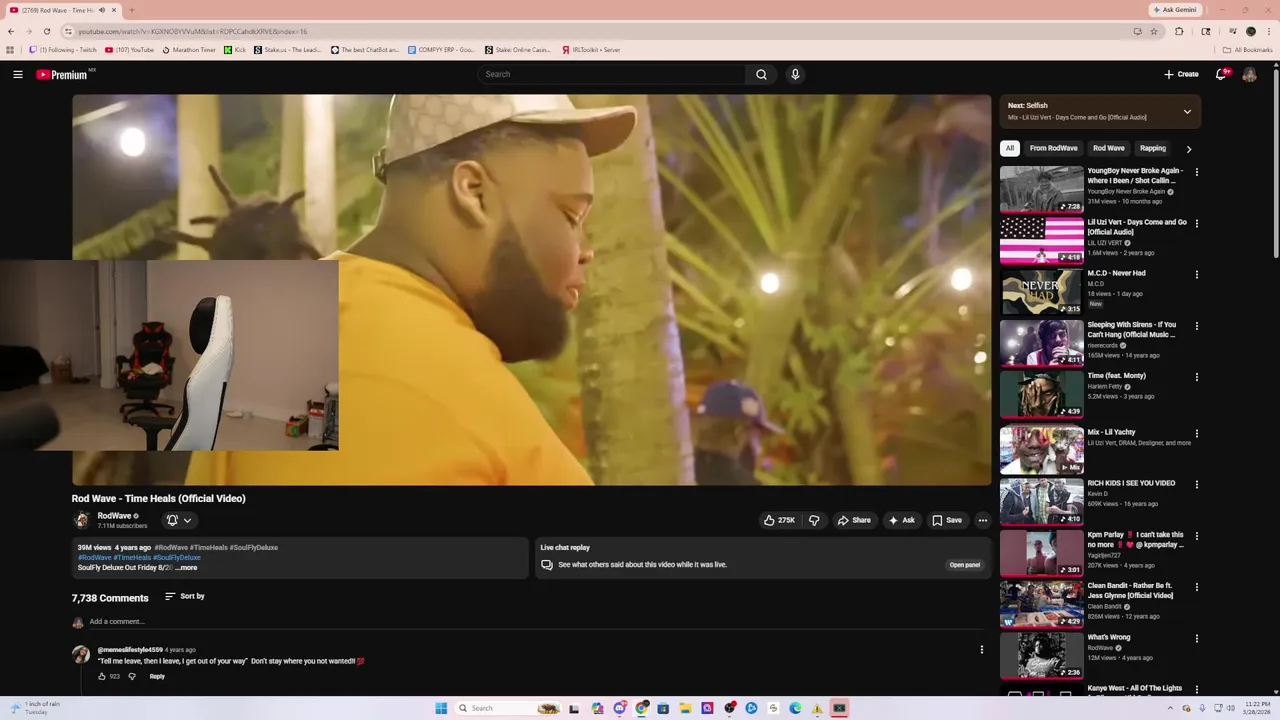Viewport: 1280px width, 720px height.
Task: Mute the tab via speaker icon
Action: click(x=101, y=10)
